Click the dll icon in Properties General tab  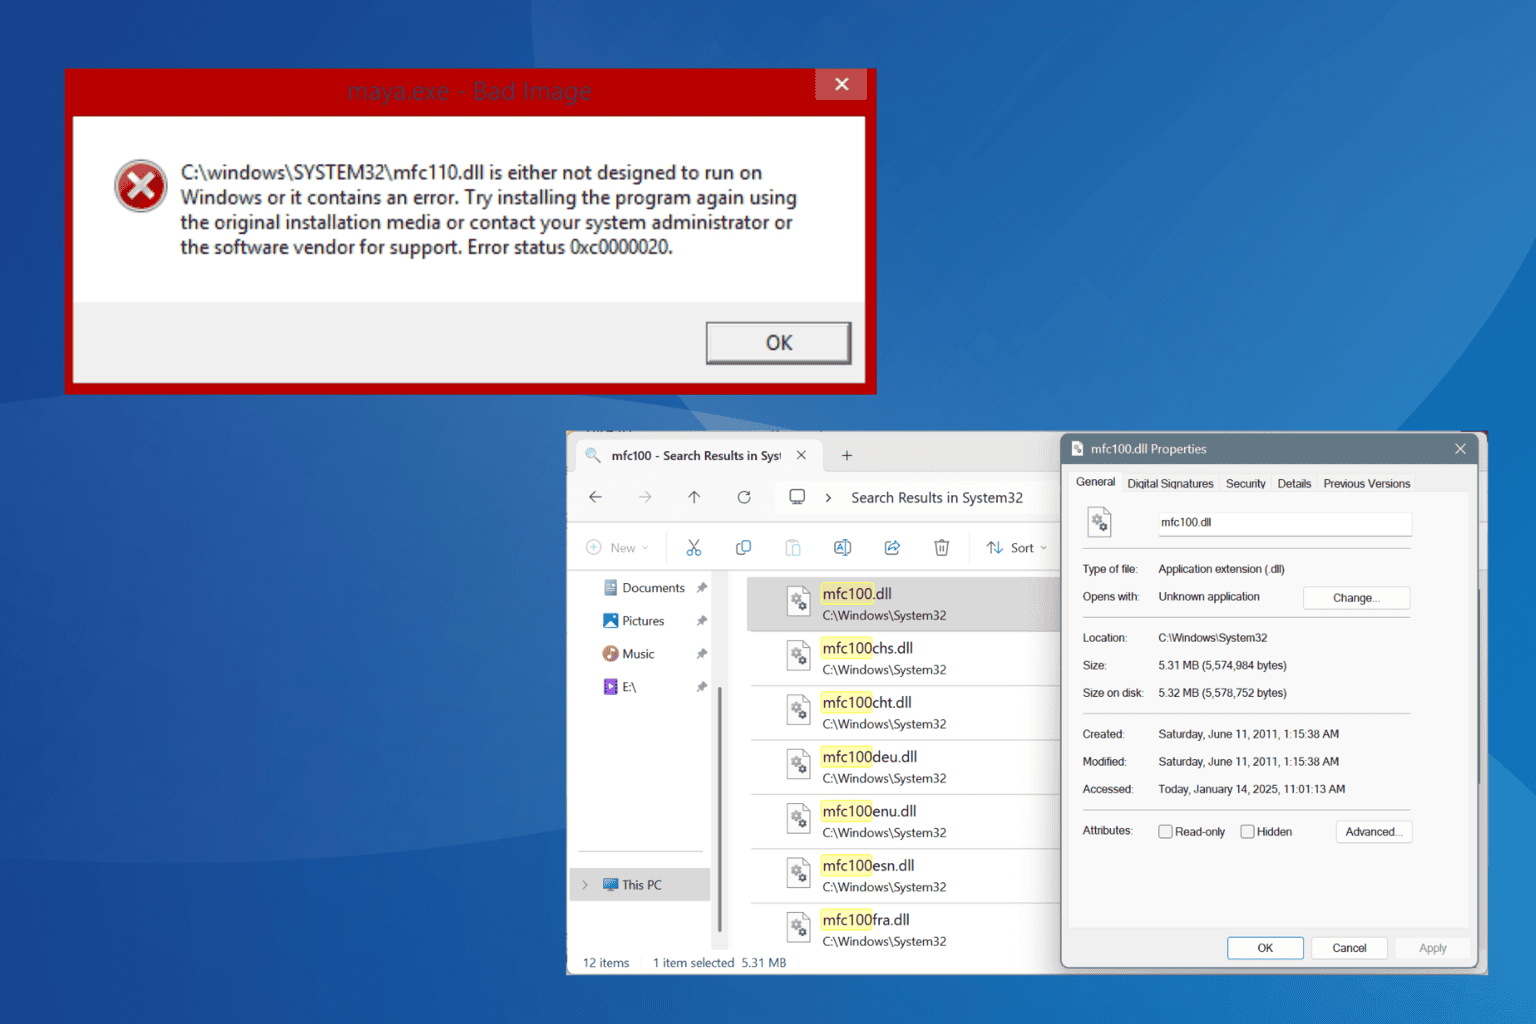1100,522
